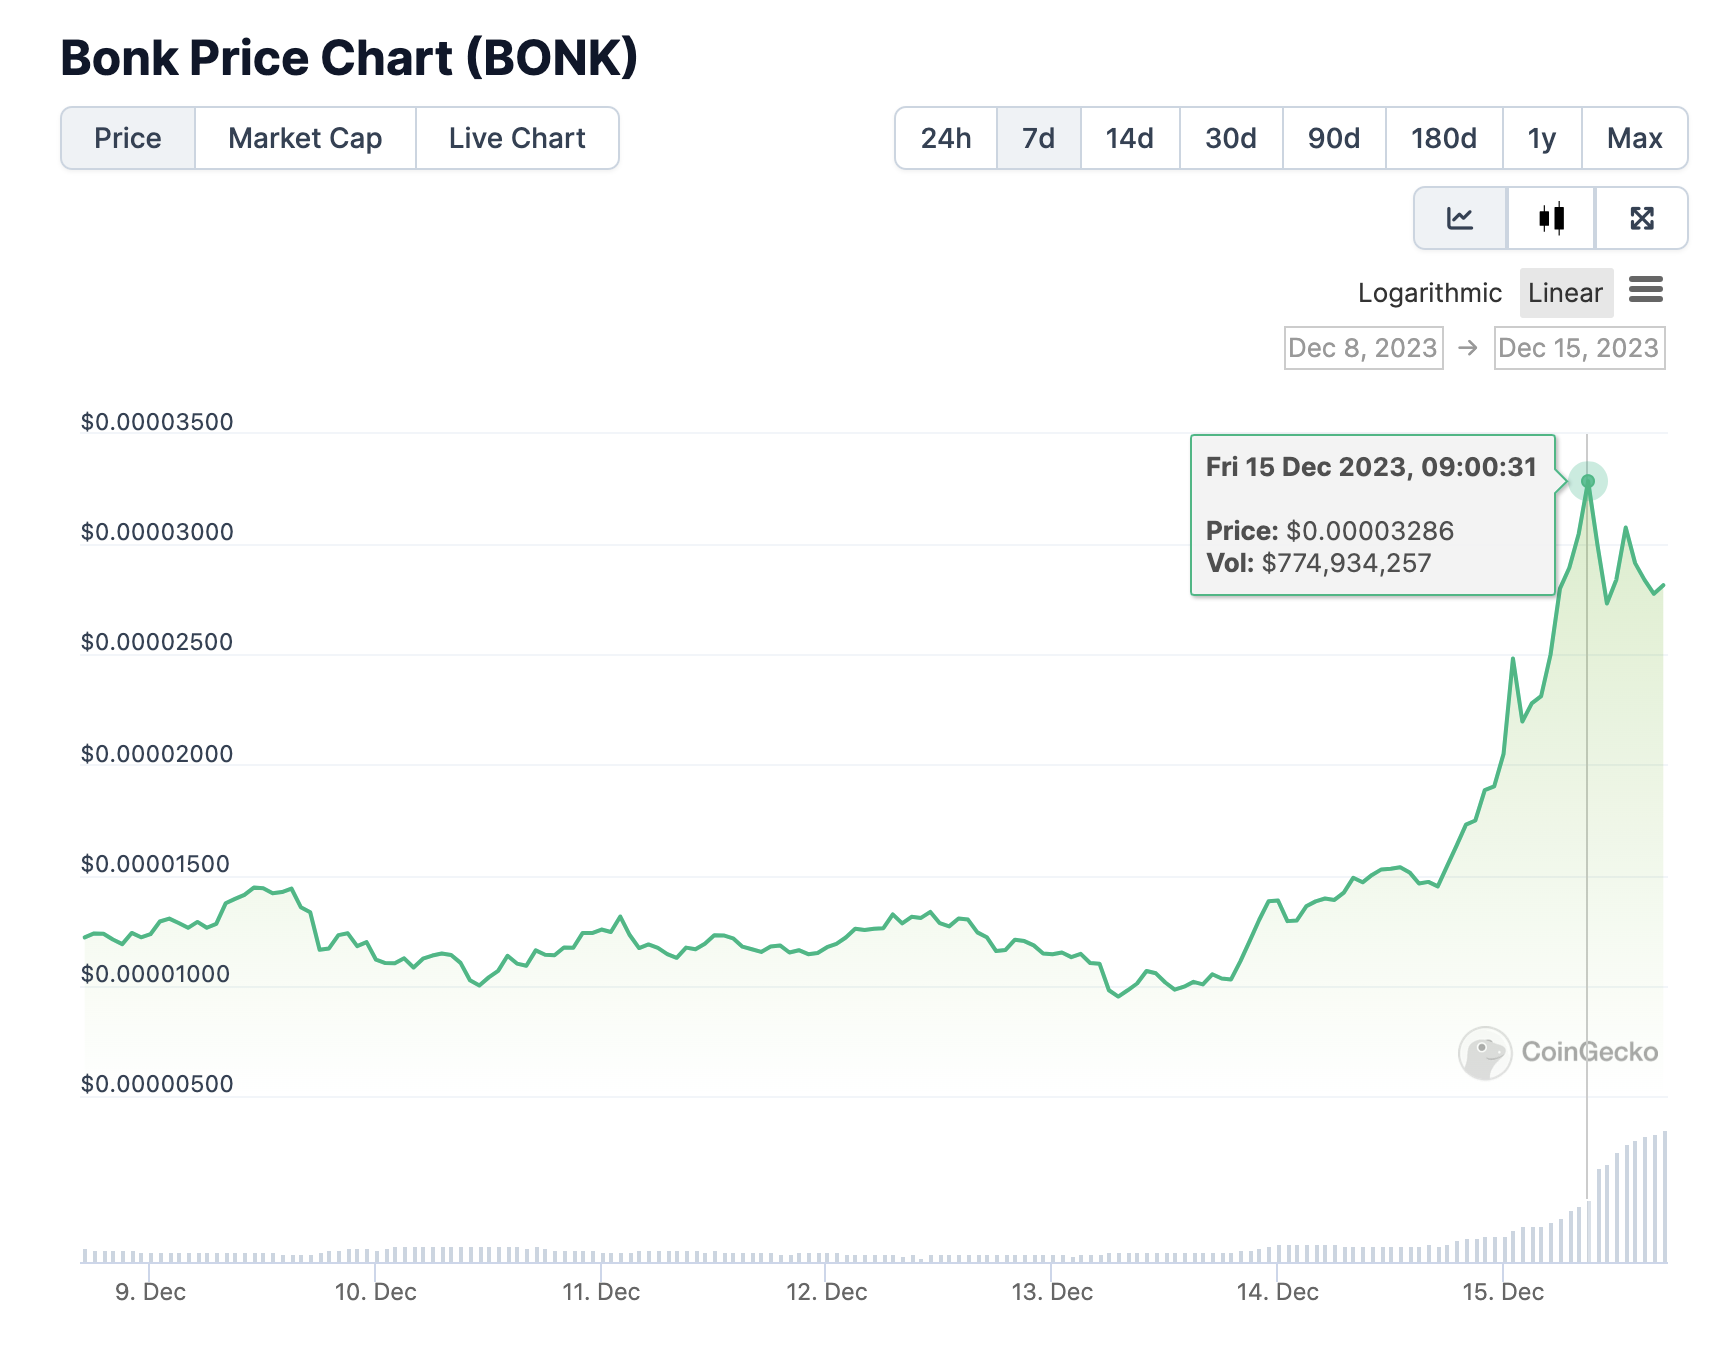Open fullscreen chart expand icon
The height and width of the screenshot is (1354, 1728).
(1641, 218)
